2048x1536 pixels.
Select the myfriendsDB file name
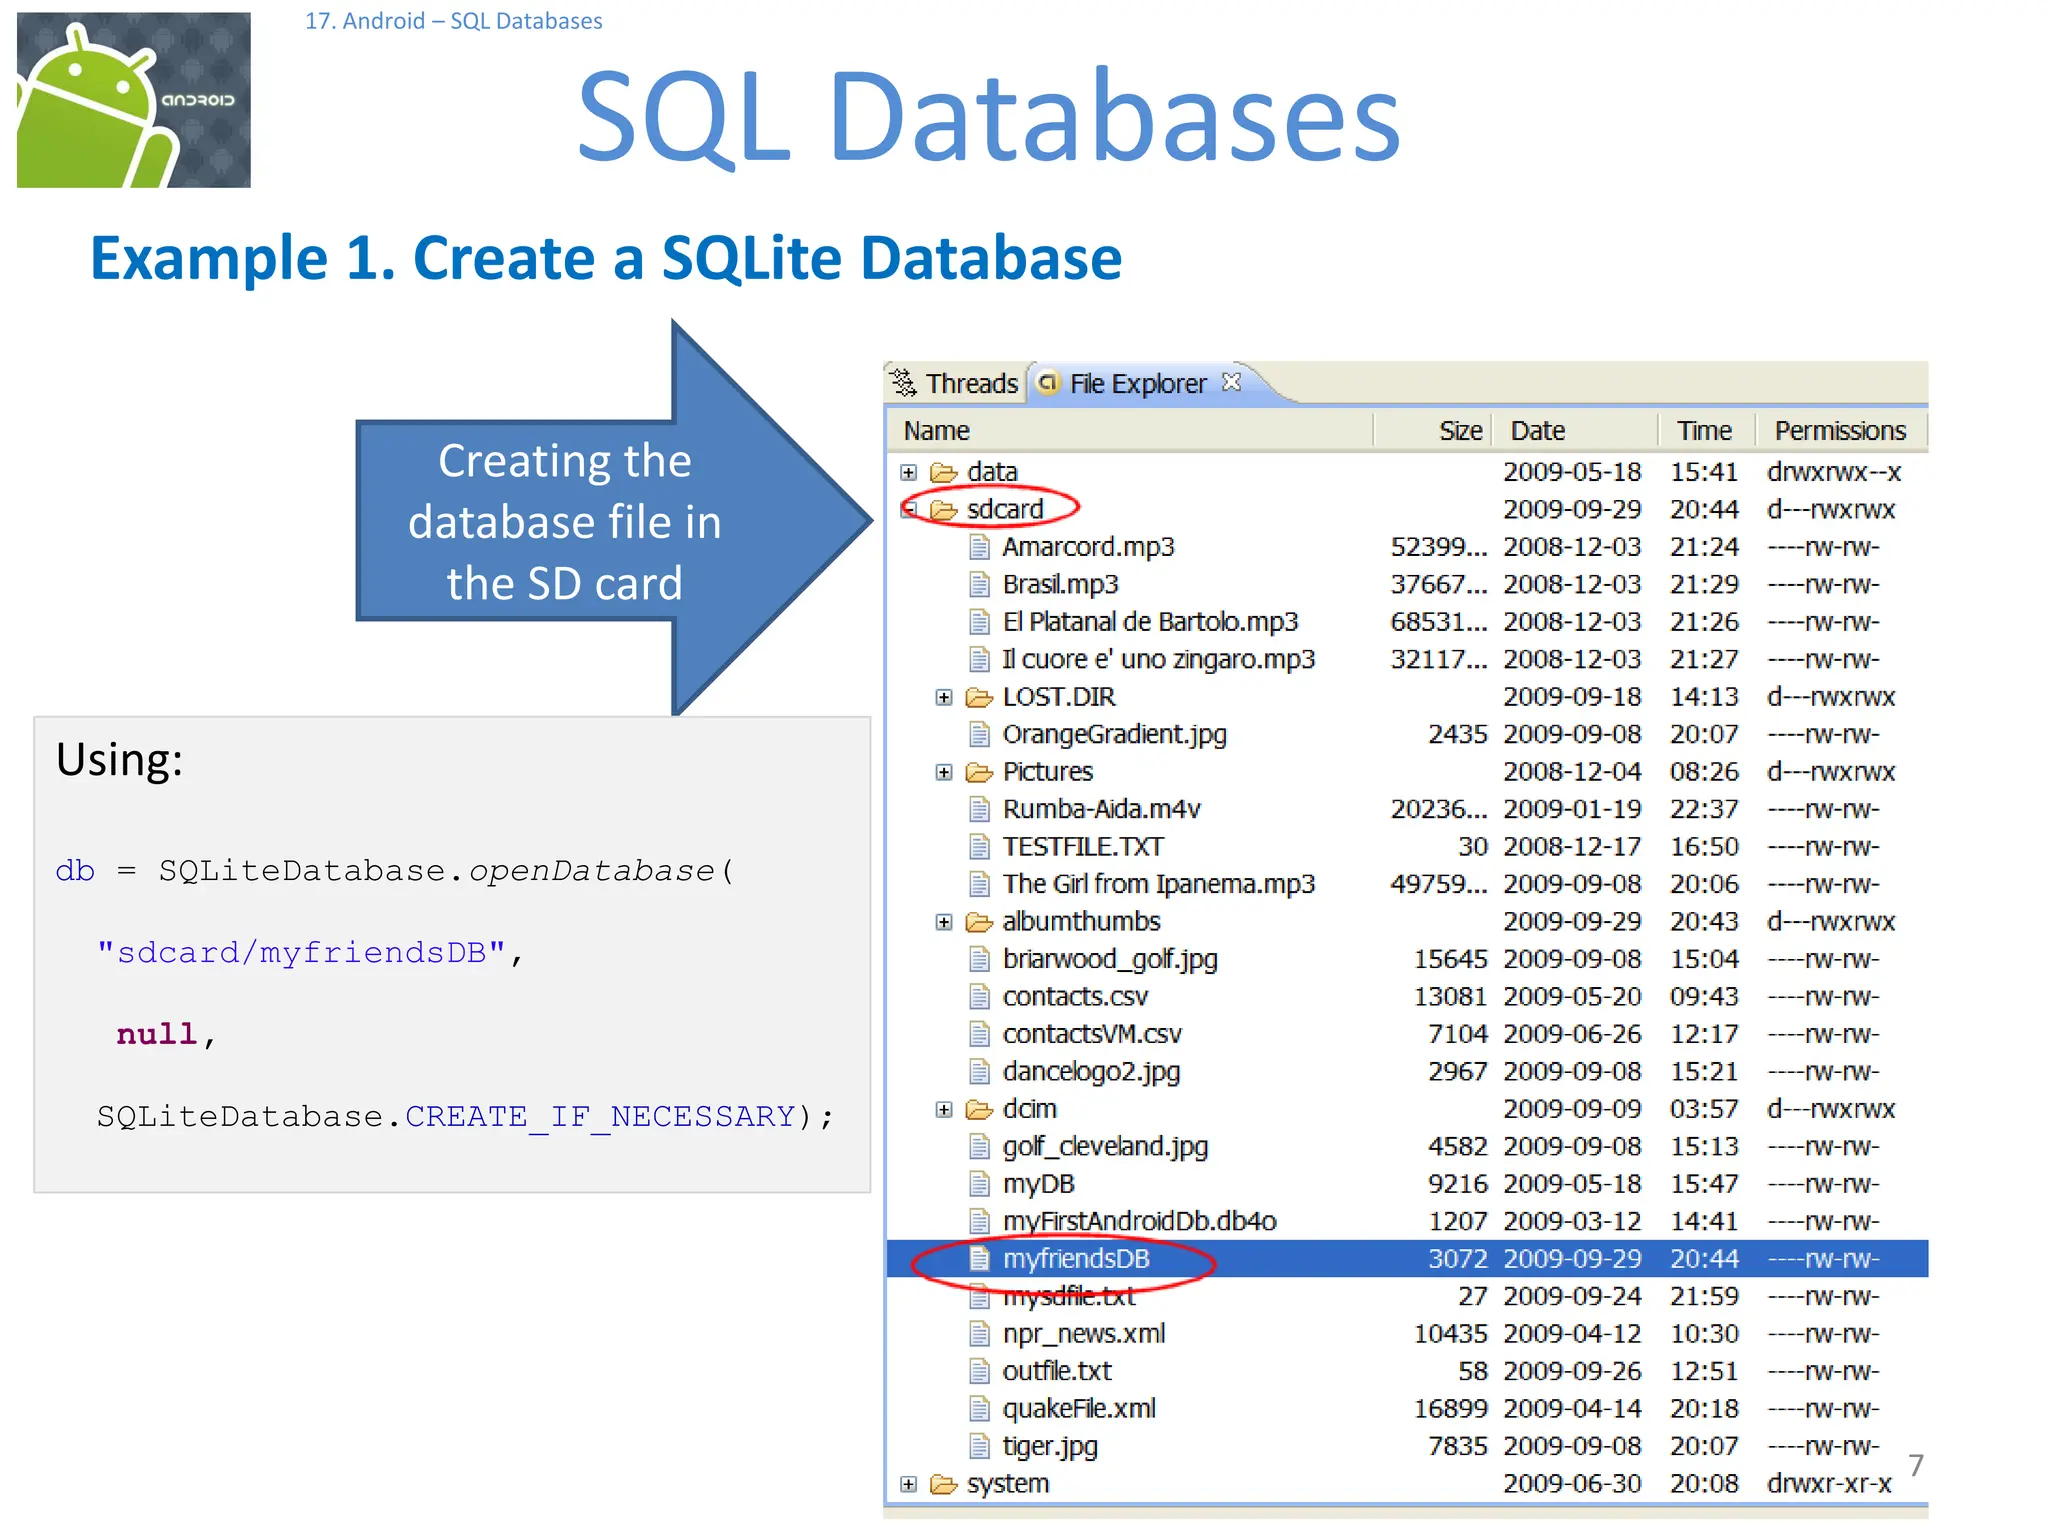(1076, 1259)
